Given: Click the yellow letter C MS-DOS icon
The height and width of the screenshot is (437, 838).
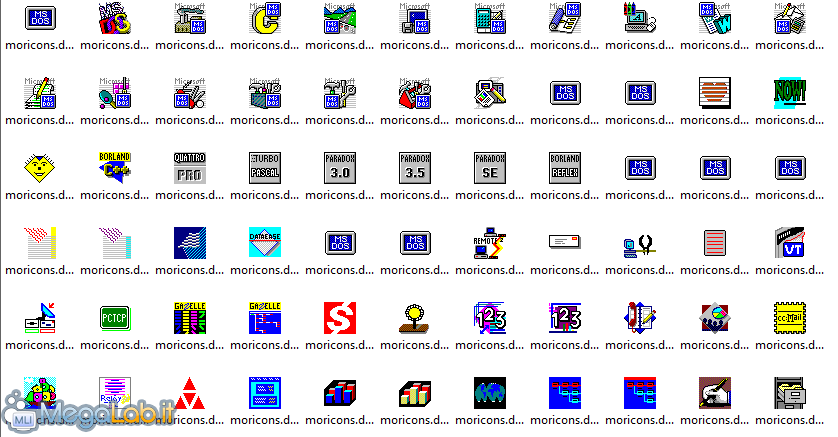Looking at the screenshot, I should (x=265, y=18).
